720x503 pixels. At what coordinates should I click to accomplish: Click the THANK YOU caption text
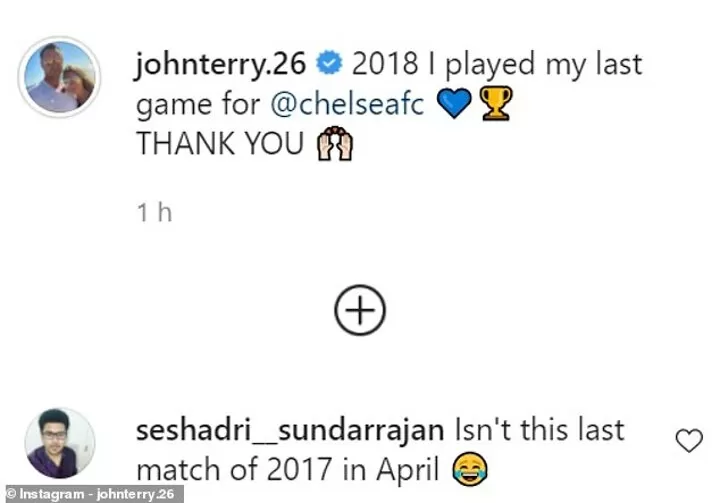point(220,143)
